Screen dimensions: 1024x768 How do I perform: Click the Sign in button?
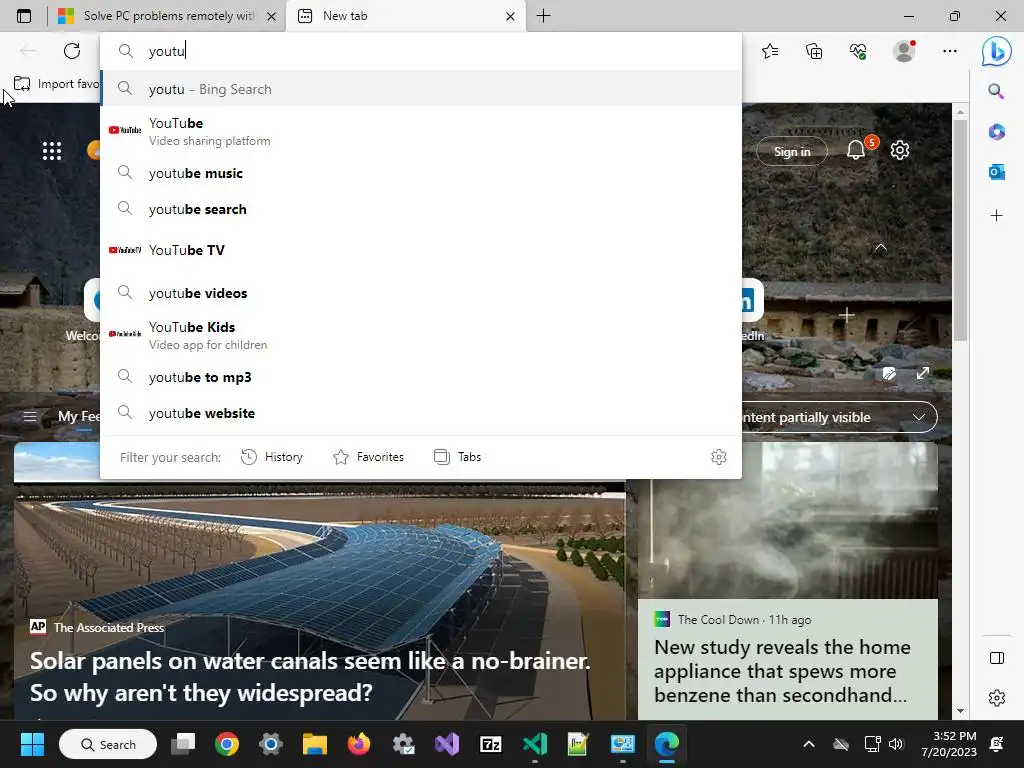(792, 152)
